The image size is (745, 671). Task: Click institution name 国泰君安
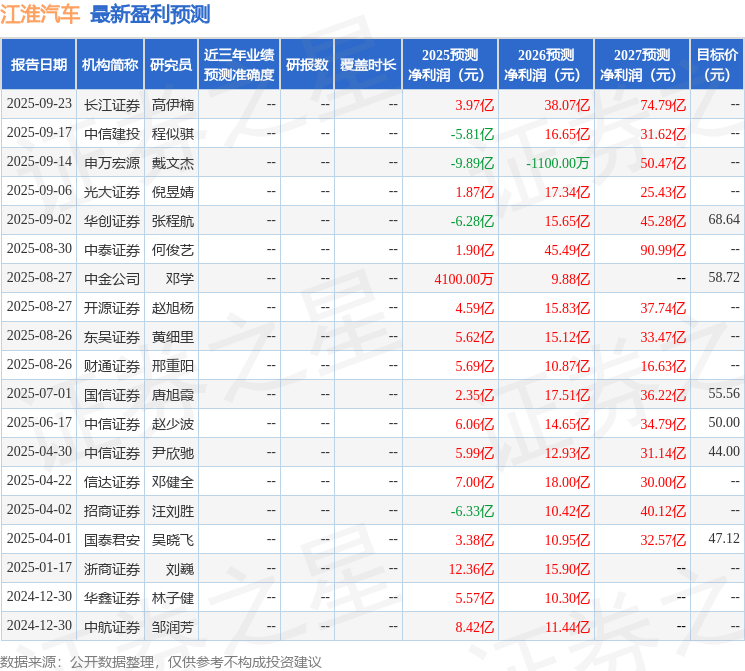pos(112,540)
